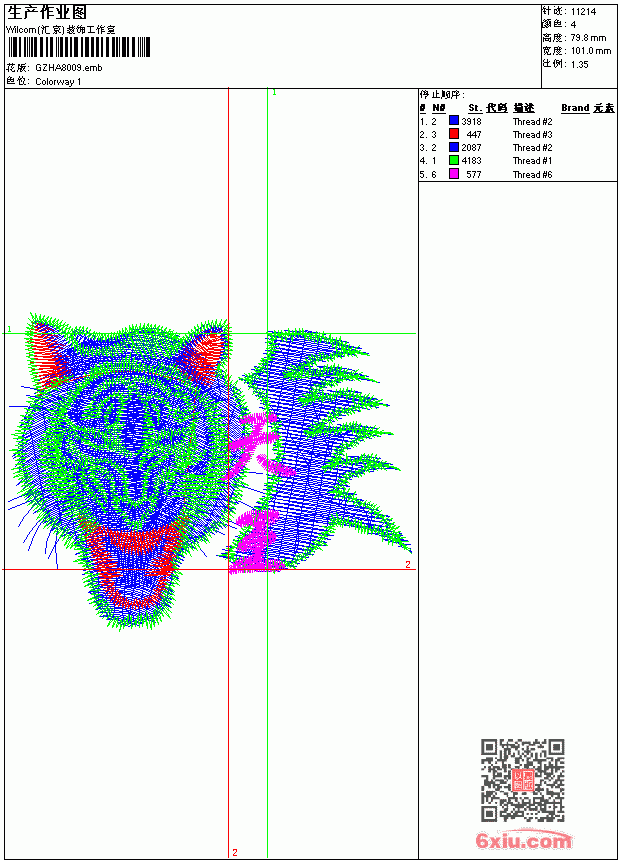Image resolution: width=620 pixels, height=860 pixels.
Task: Click the 79.8 mm height value
Action: point(588,38)
